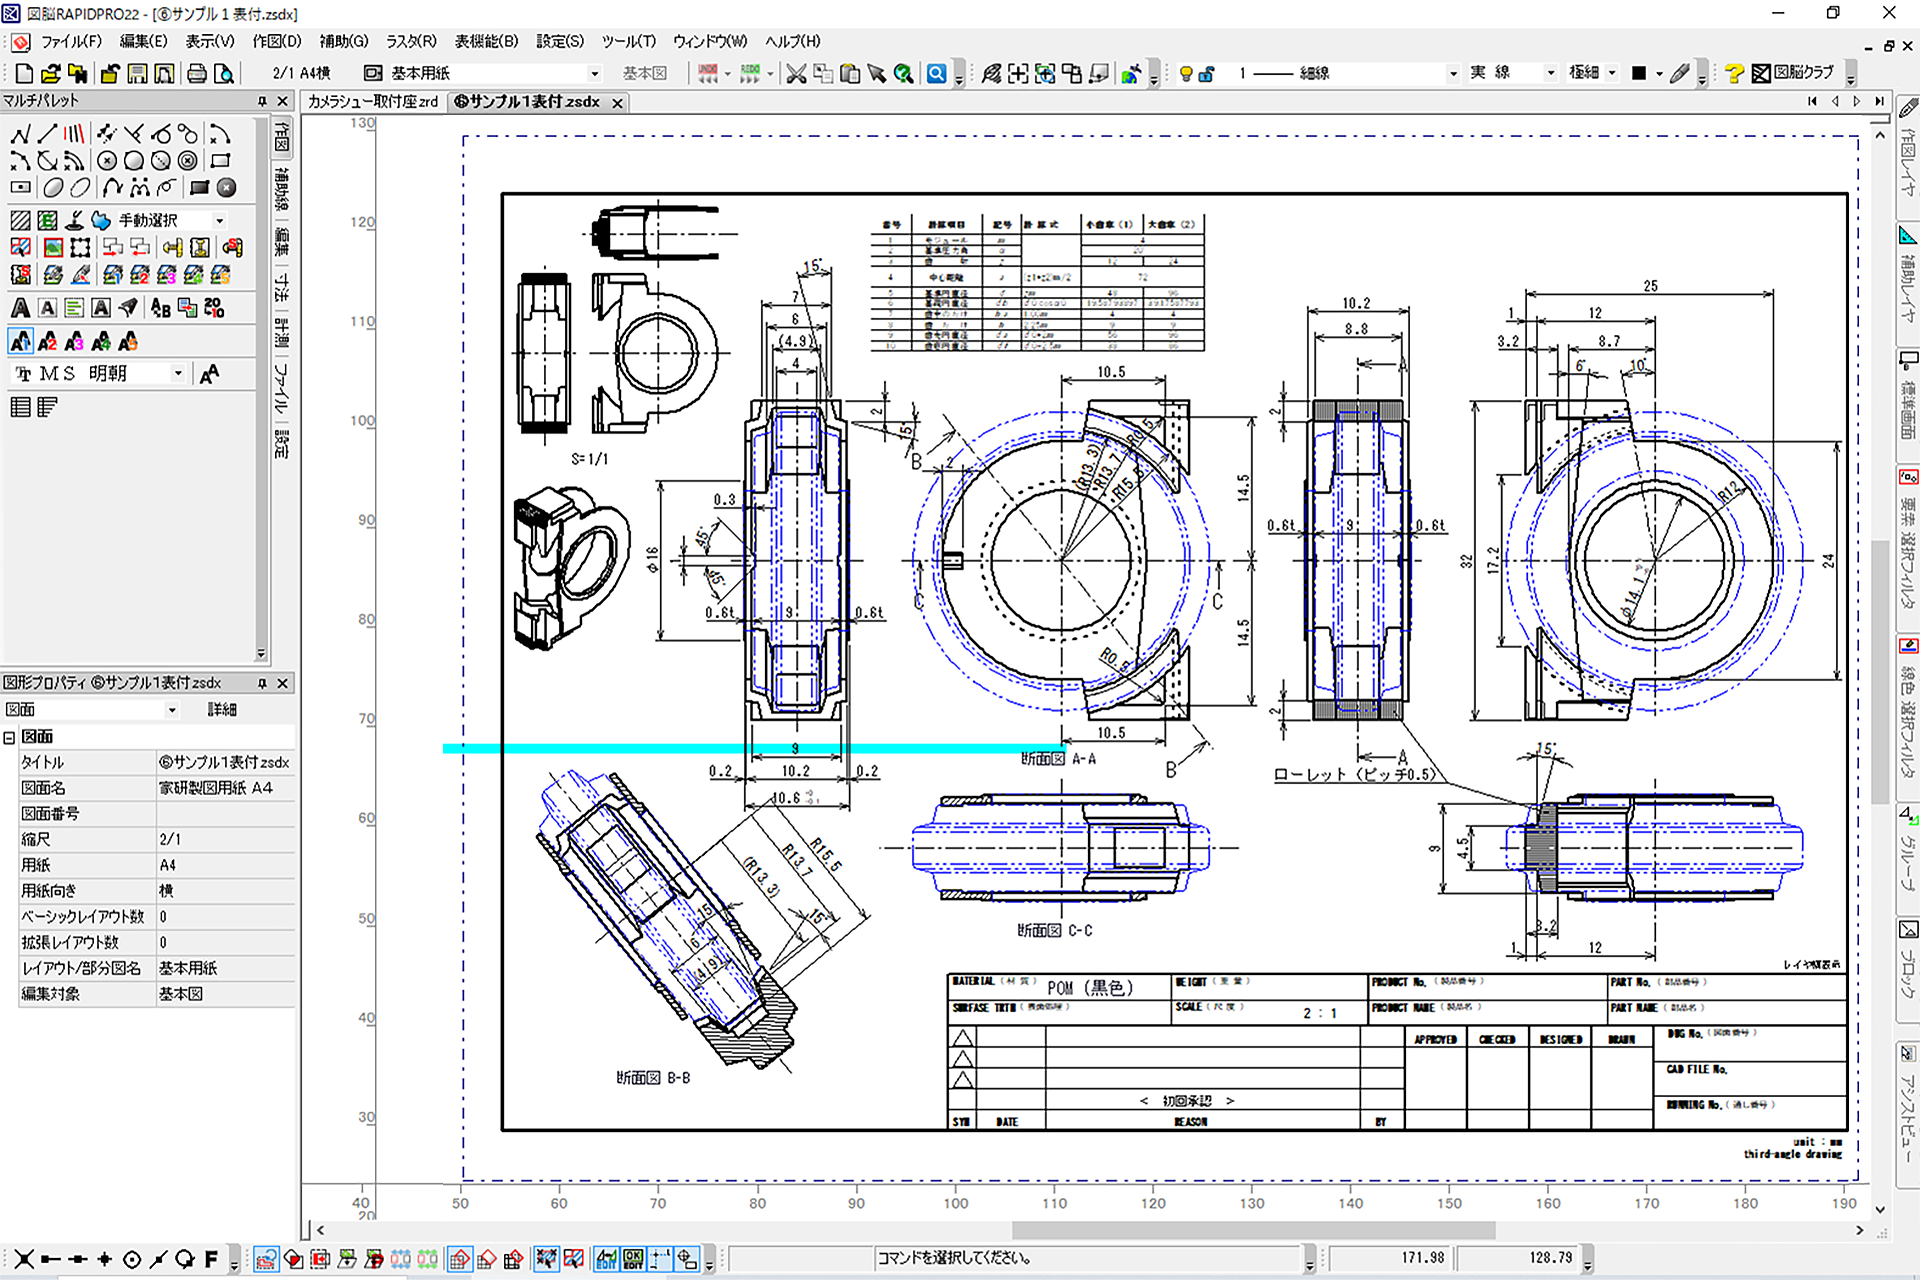This screenshot has width=1920, height=1280.
Task: Select the ellipse drawing tool
Action: click(53, 187)
